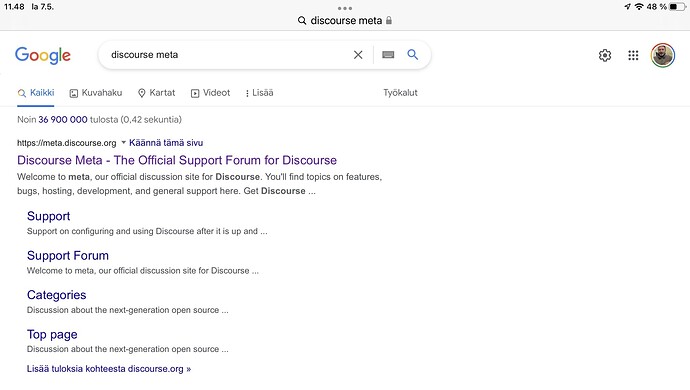
Task: Tap the clock 11.48 in status bar
Action: coord(14,7)
